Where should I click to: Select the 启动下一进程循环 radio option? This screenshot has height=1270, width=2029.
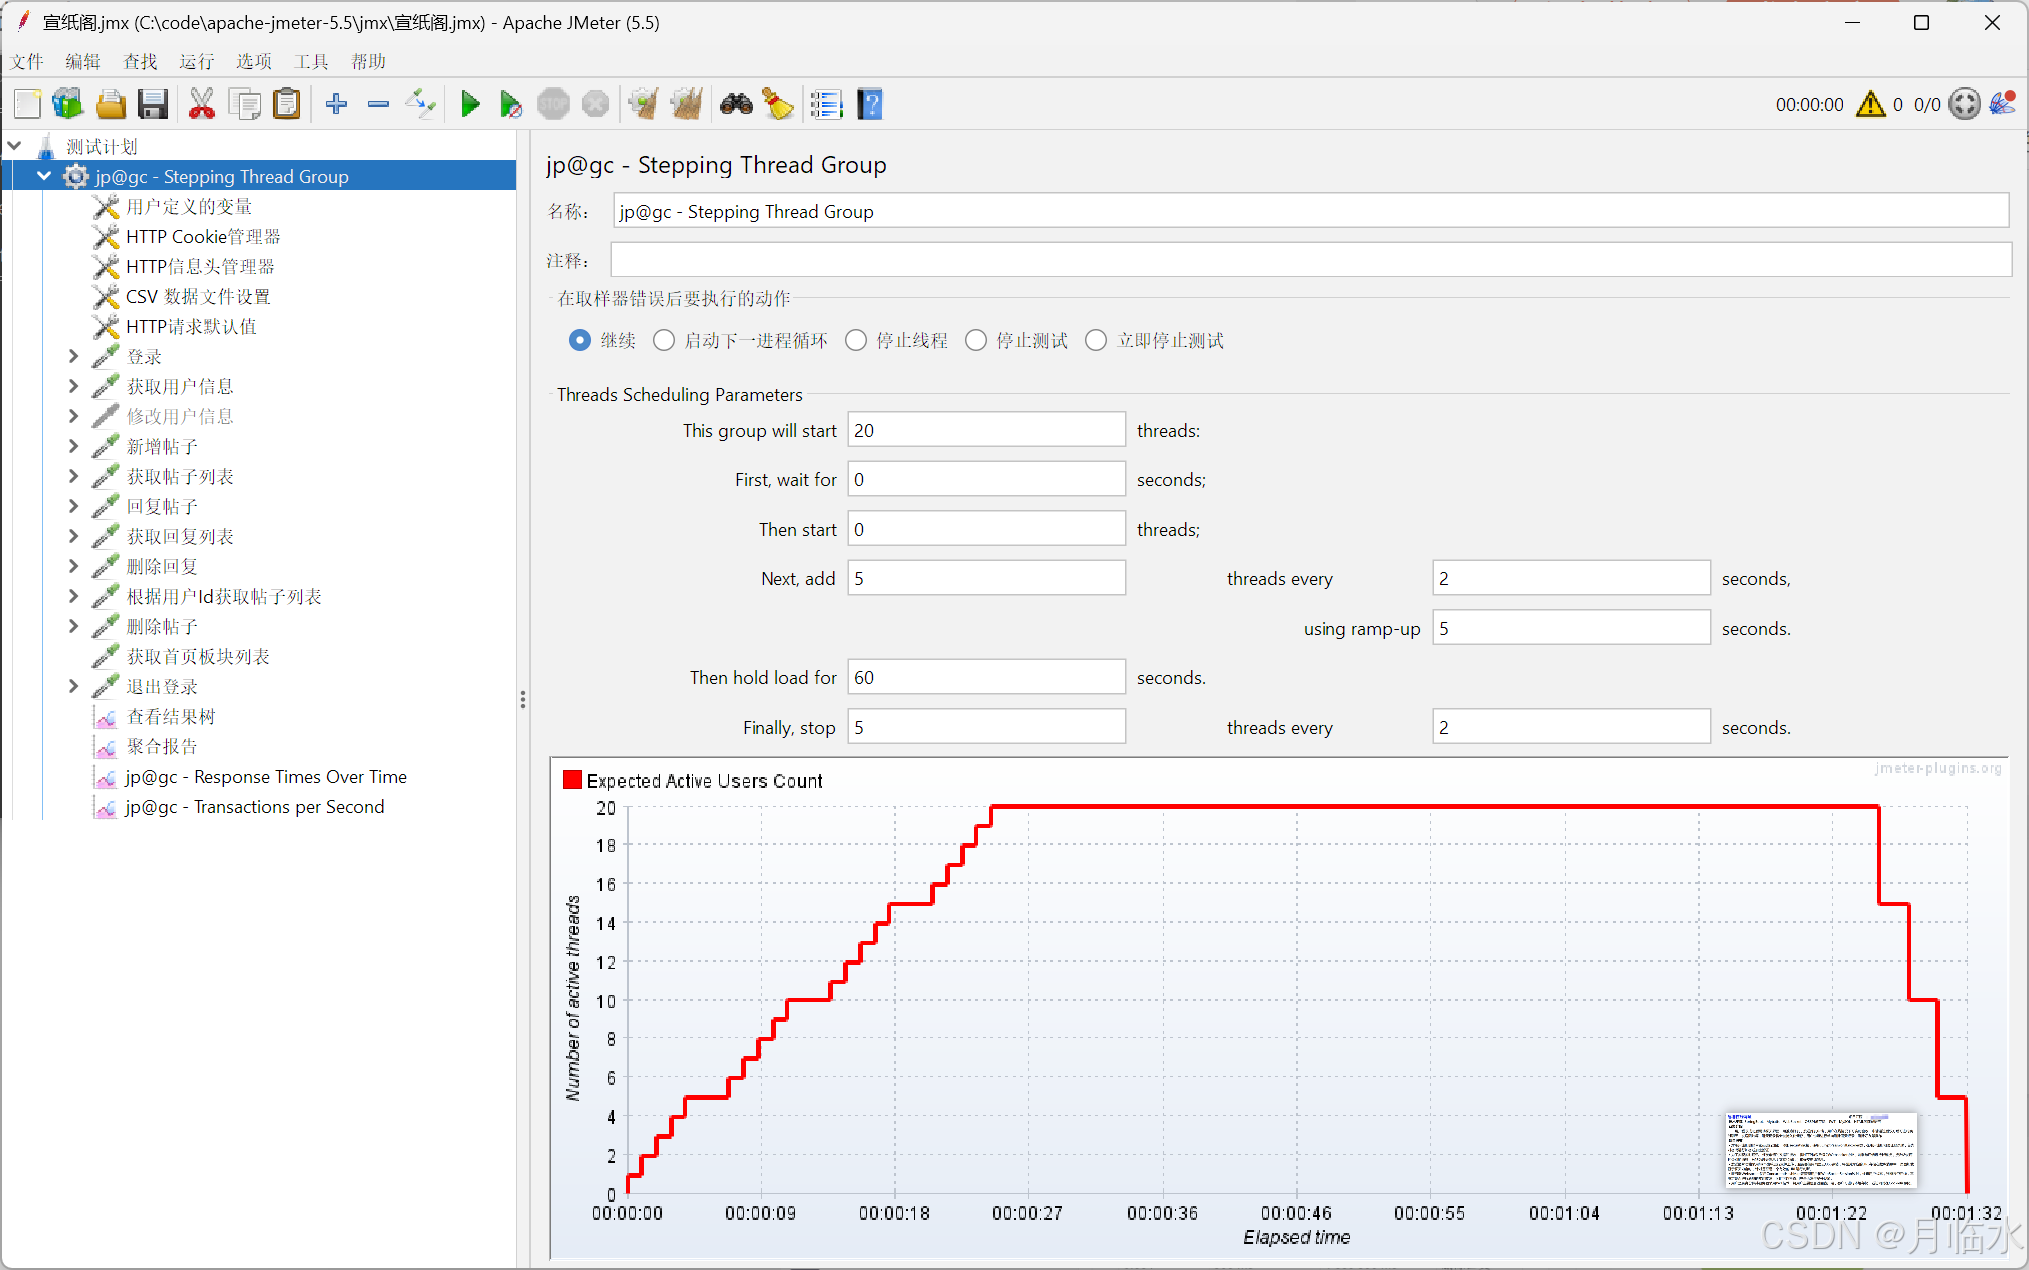coord(664,341)
